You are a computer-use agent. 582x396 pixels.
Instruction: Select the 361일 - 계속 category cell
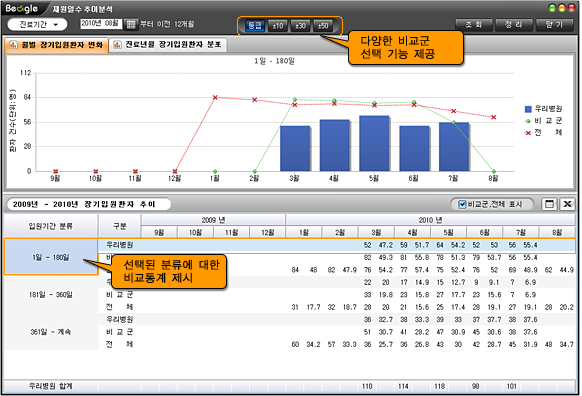(51, 331)
